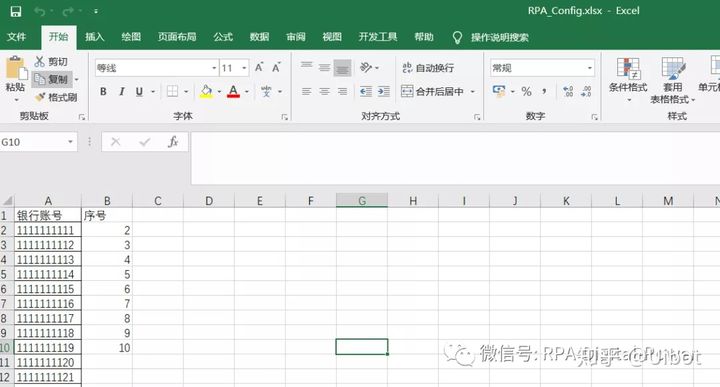Click the 操作说明搜索 search box
Screen dimensions: 720x387
[500, 37]
